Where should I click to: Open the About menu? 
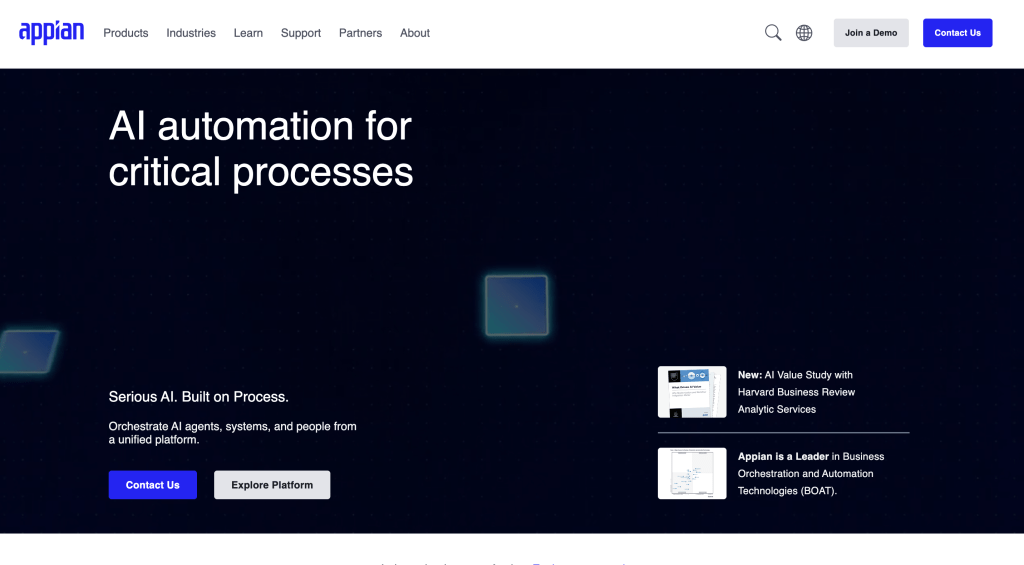(x=415, y=33)
